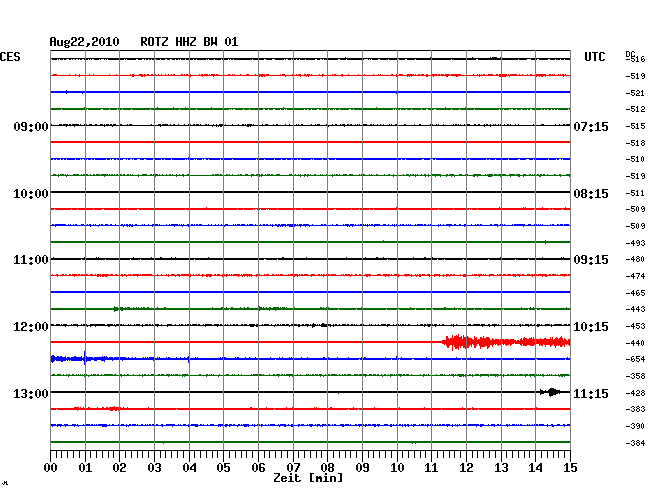Select the DC offset value -474

point(635,276)
